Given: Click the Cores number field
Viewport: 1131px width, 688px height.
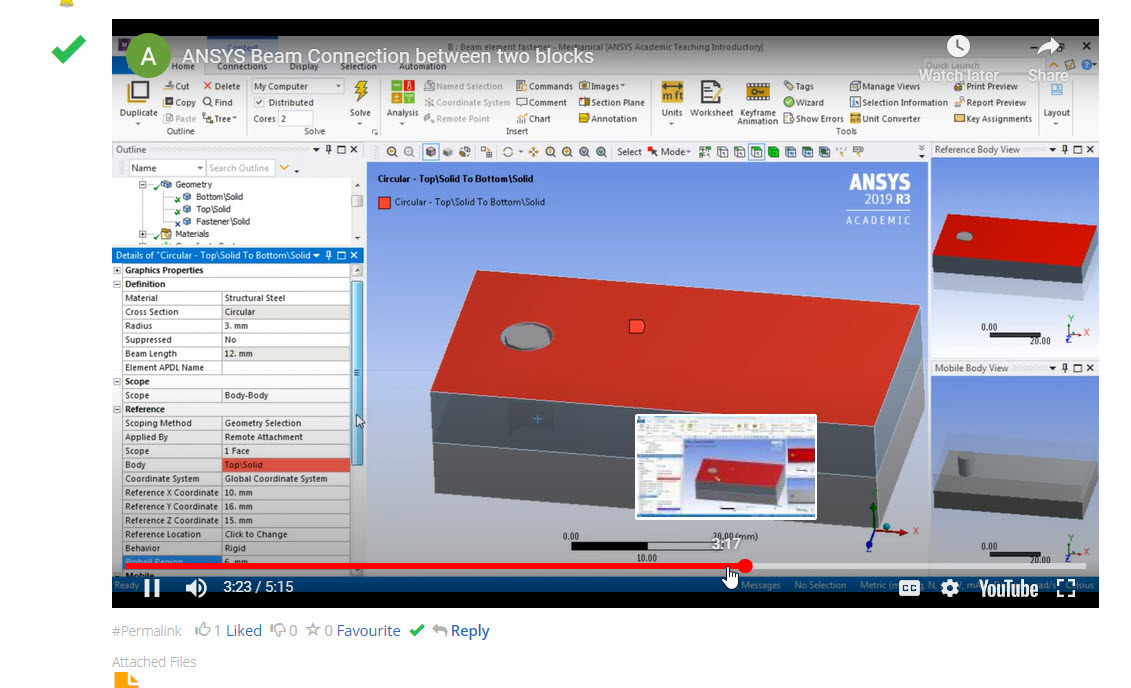Looking at the screenshot, I should pyautogui.click(x=295, y=118).
